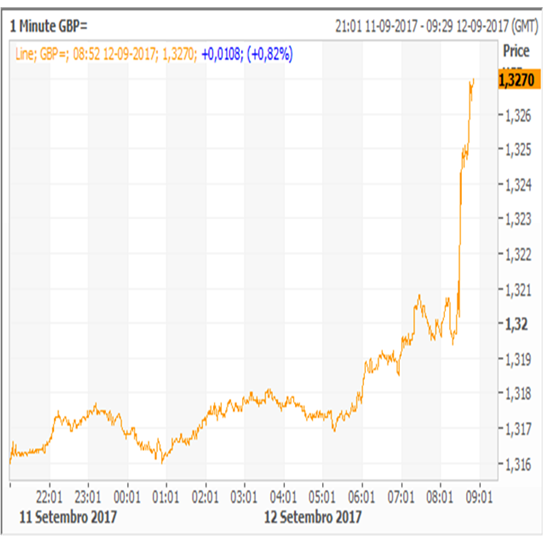Click the 1,316 price axis label

518,464
